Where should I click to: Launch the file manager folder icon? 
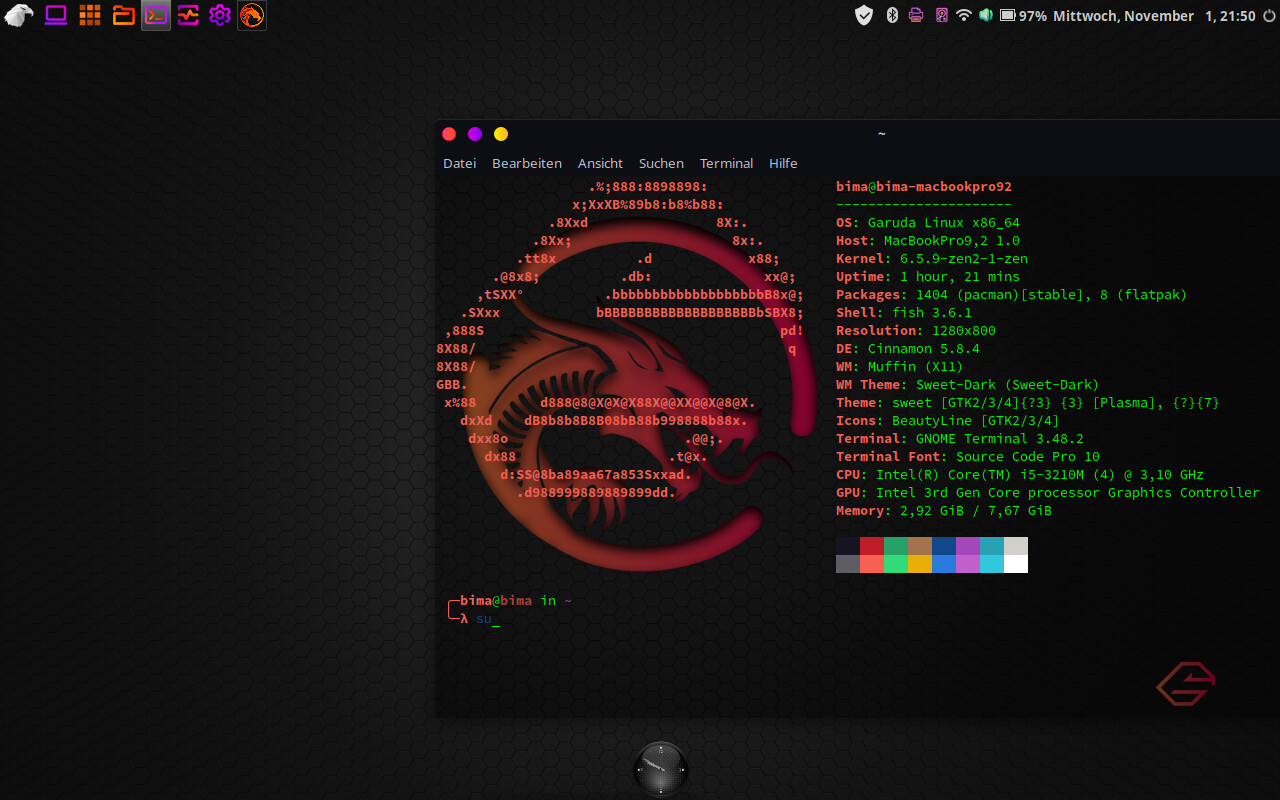click(x=123, y=15)
